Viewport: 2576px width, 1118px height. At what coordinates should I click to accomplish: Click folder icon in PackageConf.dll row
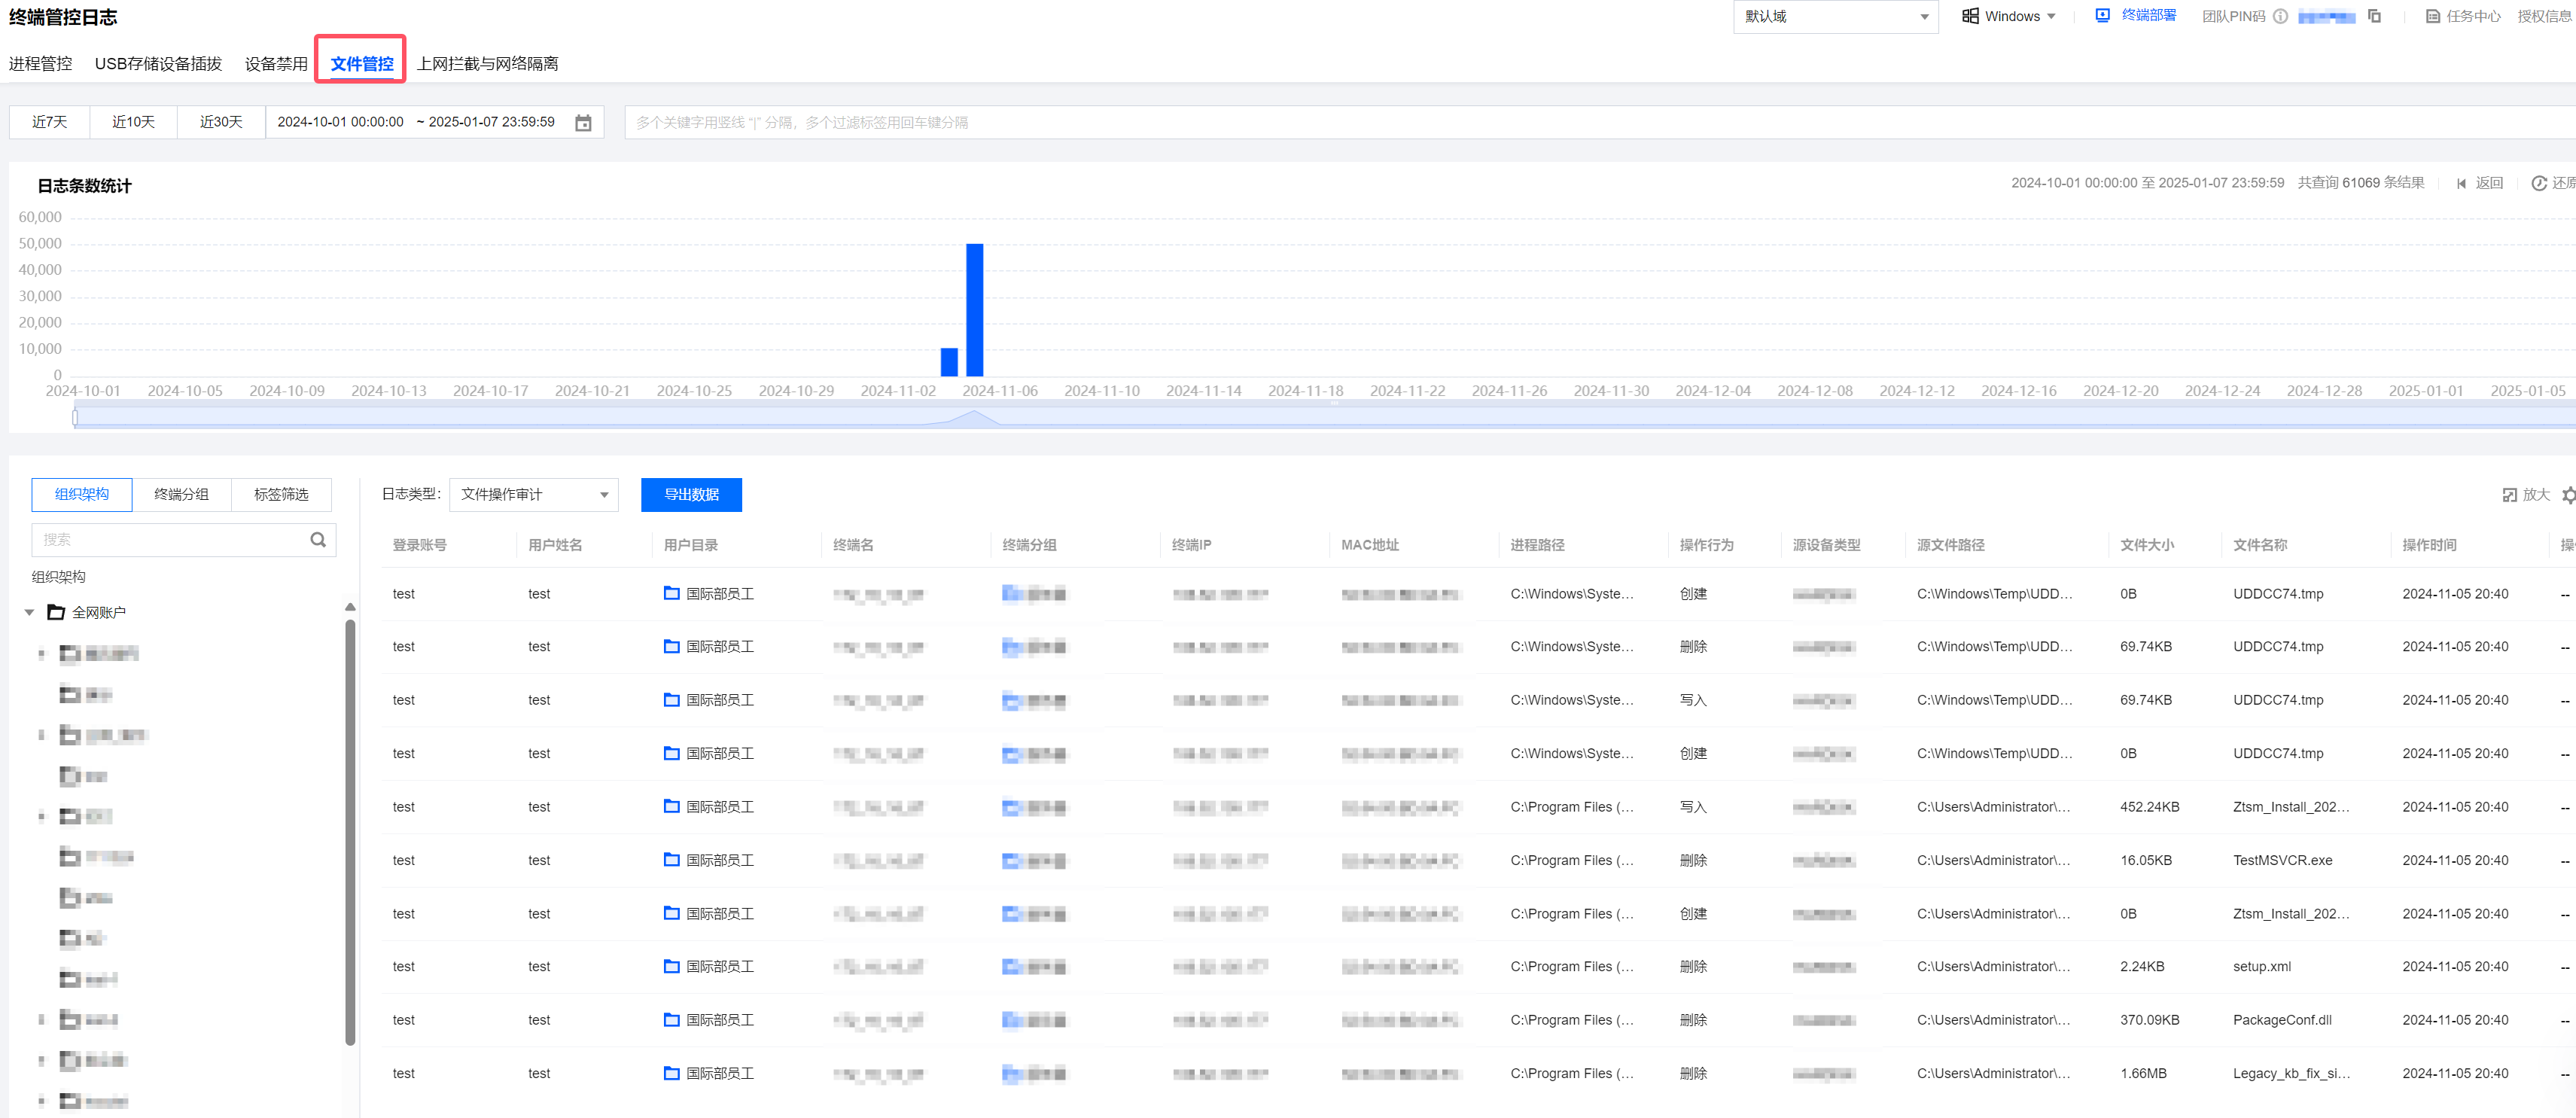click(671, 1020)
